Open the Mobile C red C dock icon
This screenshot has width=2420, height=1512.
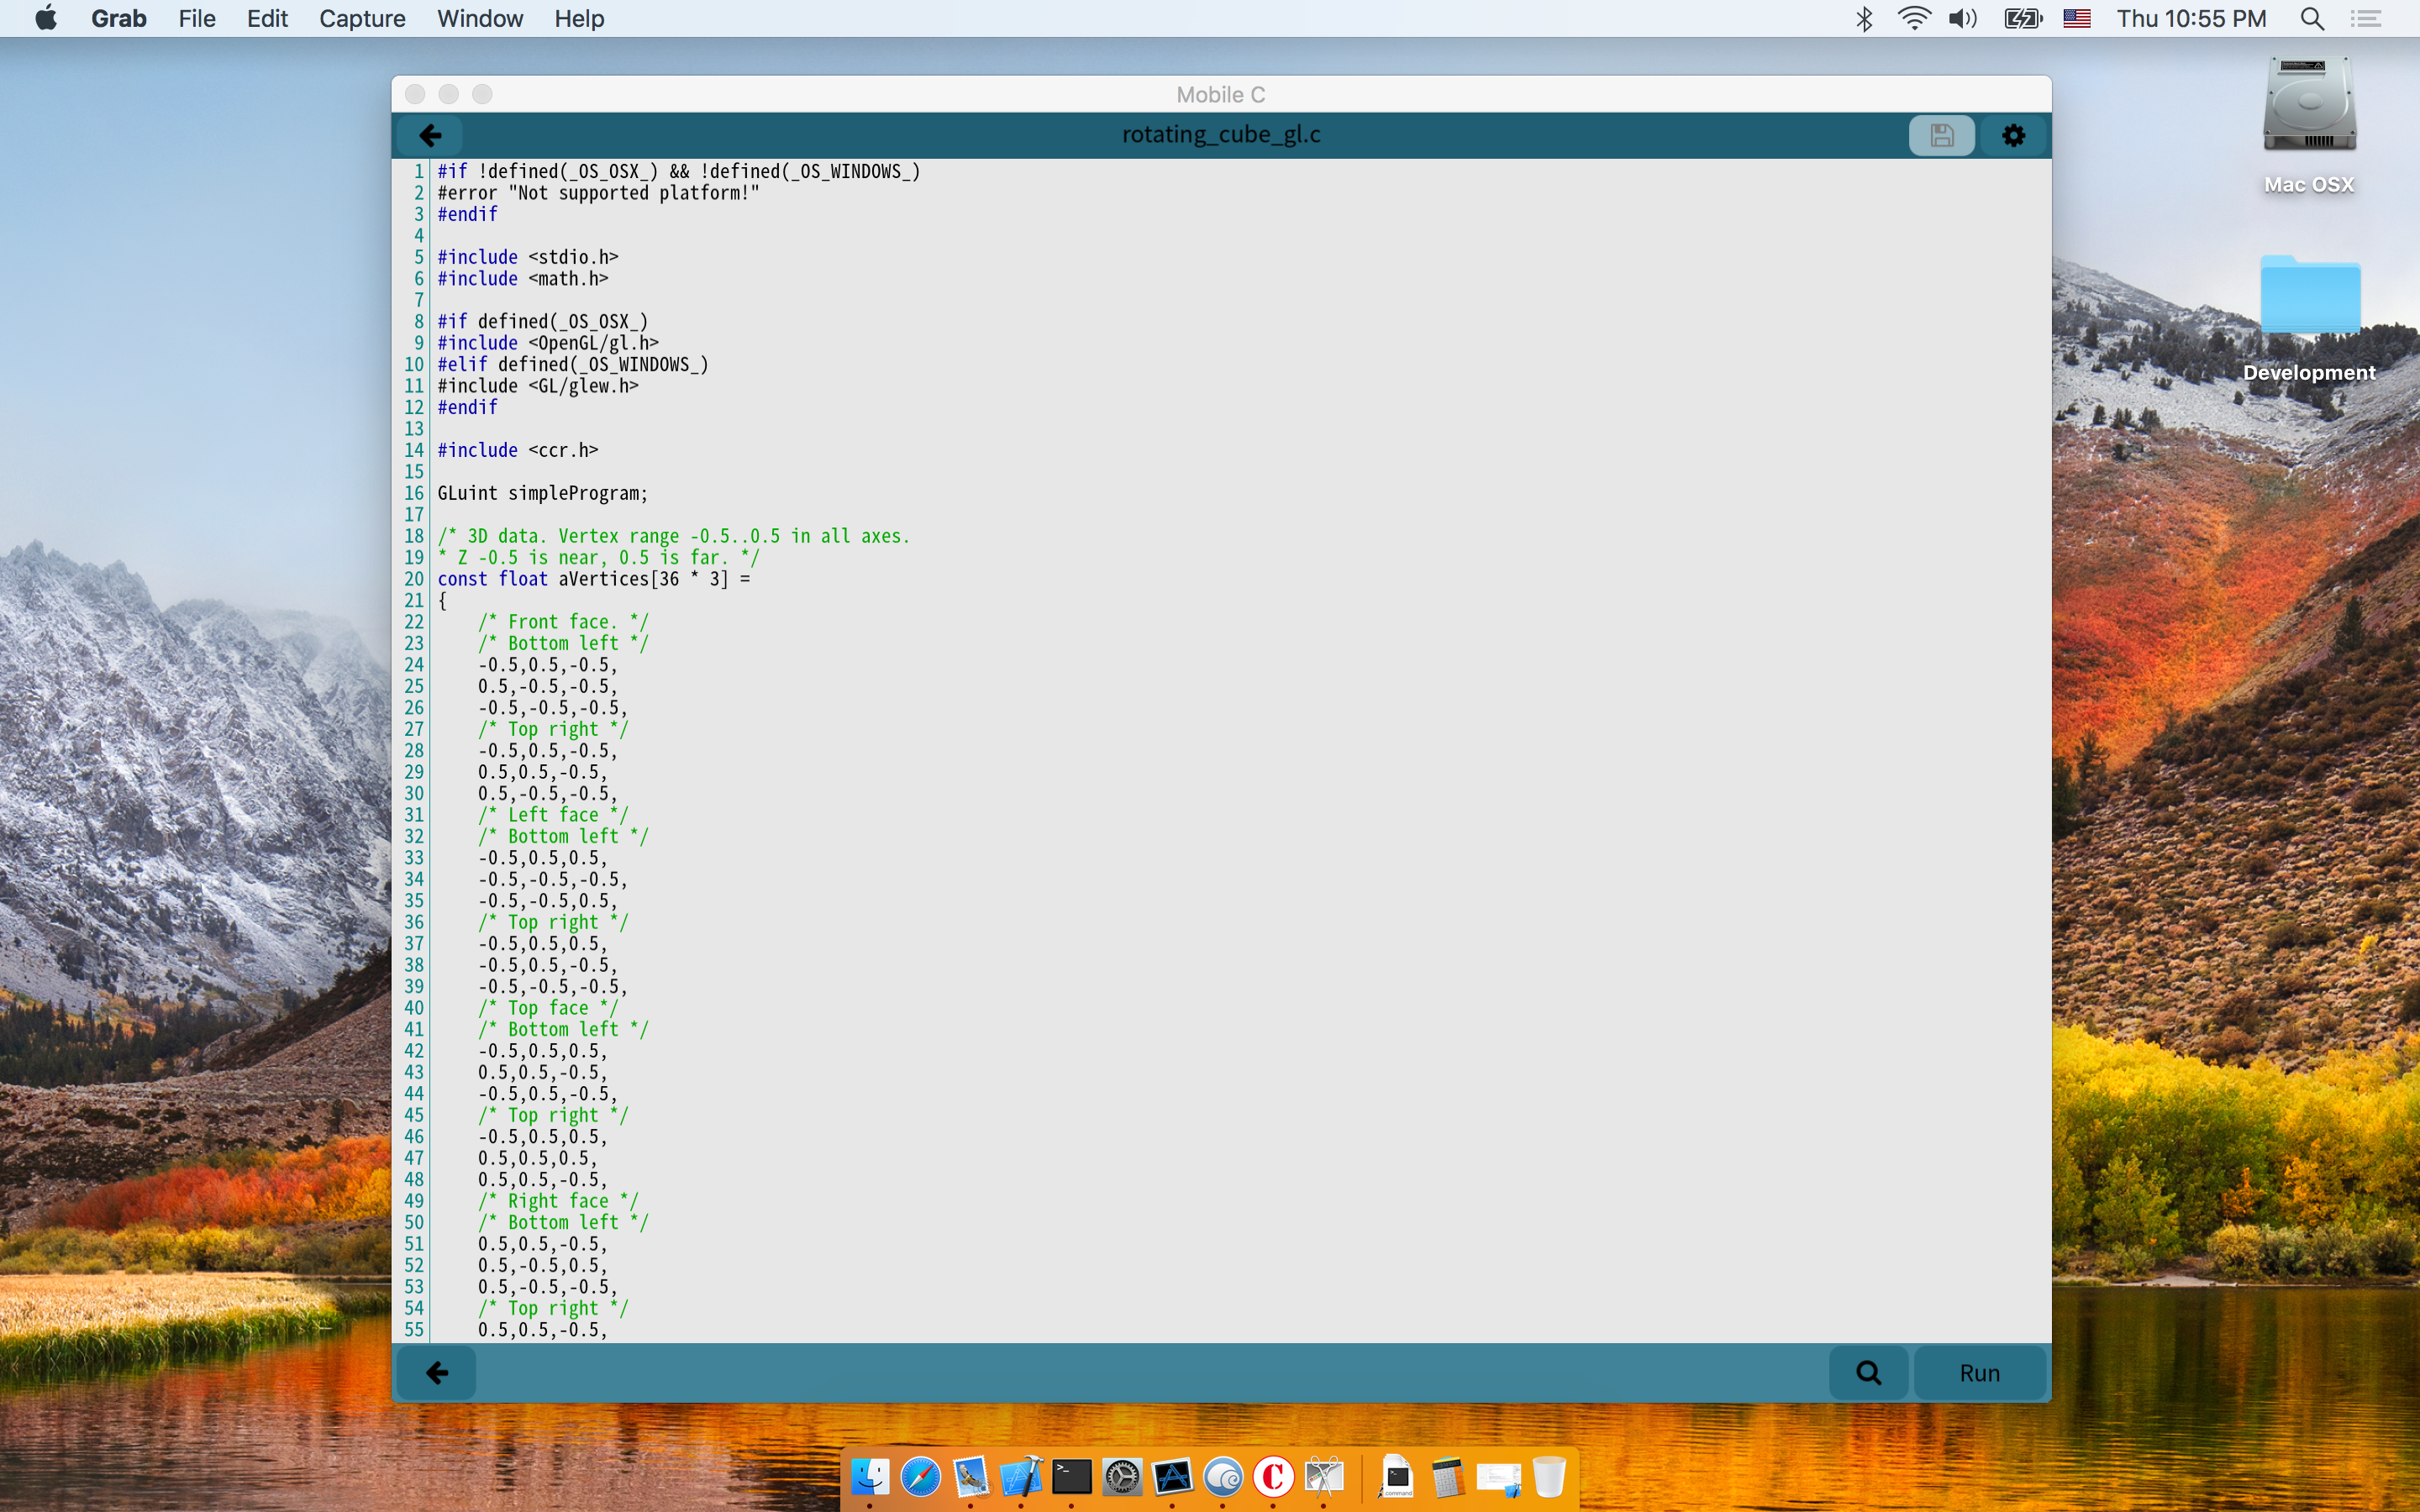1273,1476
